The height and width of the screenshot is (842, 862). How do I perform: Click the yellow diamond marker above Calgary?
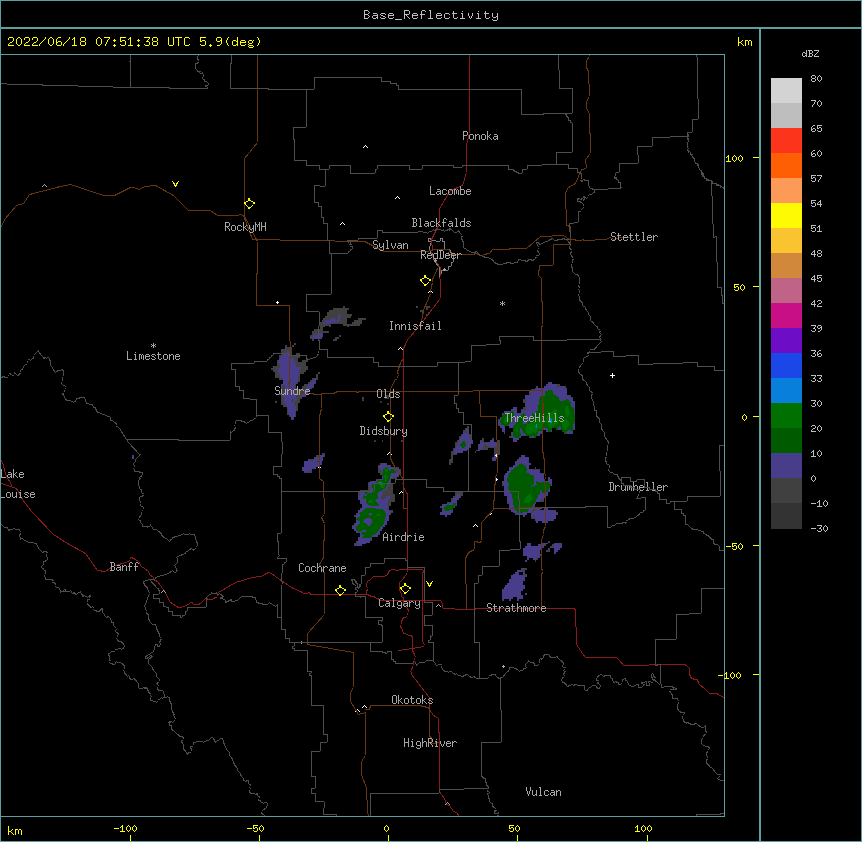(x=405, y=589)
